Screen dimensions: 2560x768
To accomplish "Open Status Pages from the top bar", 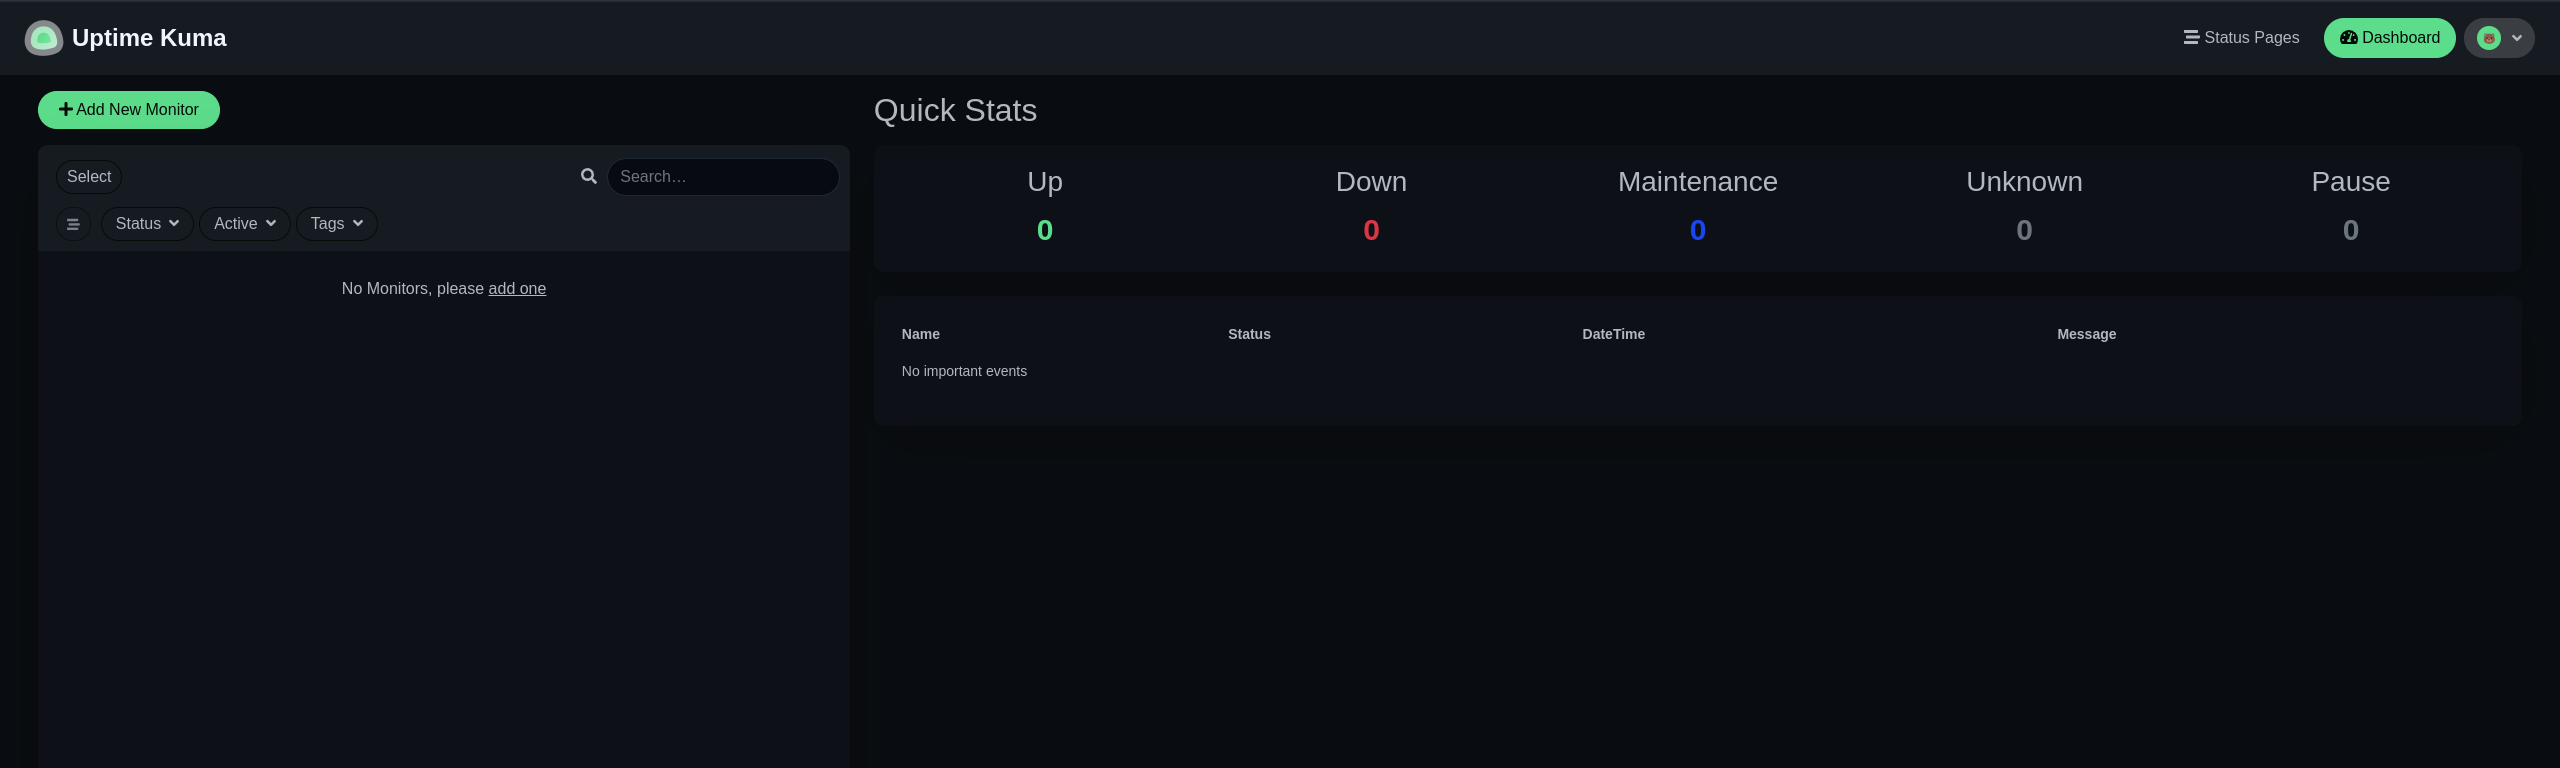I will point(2241,38).
